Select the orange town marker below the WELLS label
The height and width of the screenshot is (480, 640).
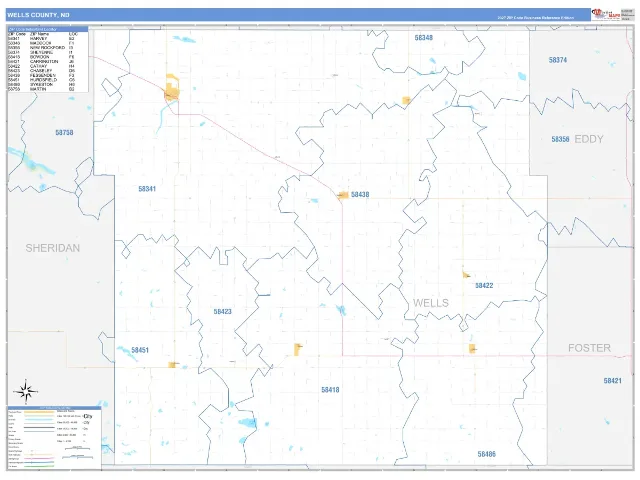coord(473,349)
